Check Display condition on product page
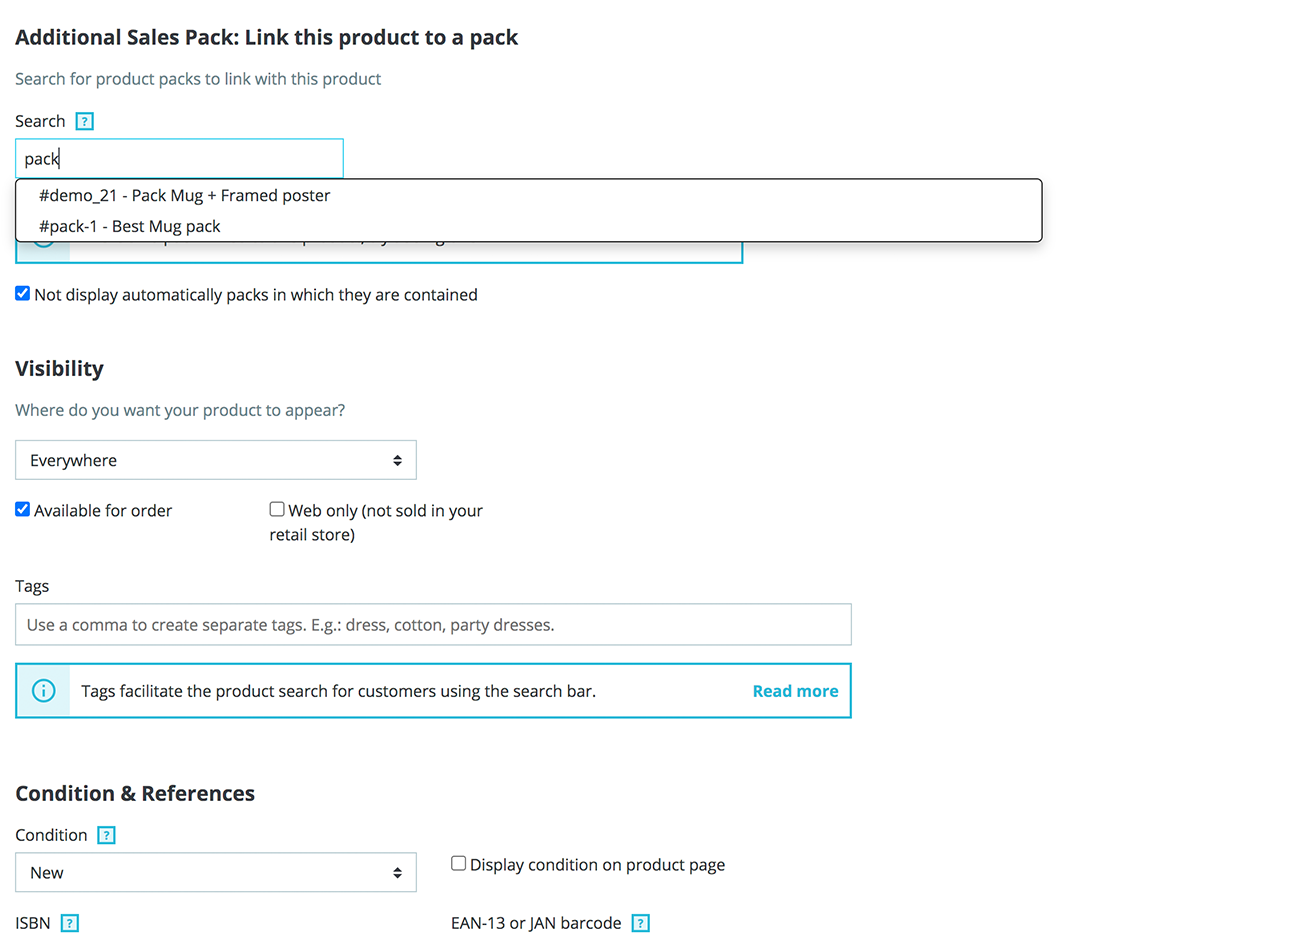 [x=459, y=863]
